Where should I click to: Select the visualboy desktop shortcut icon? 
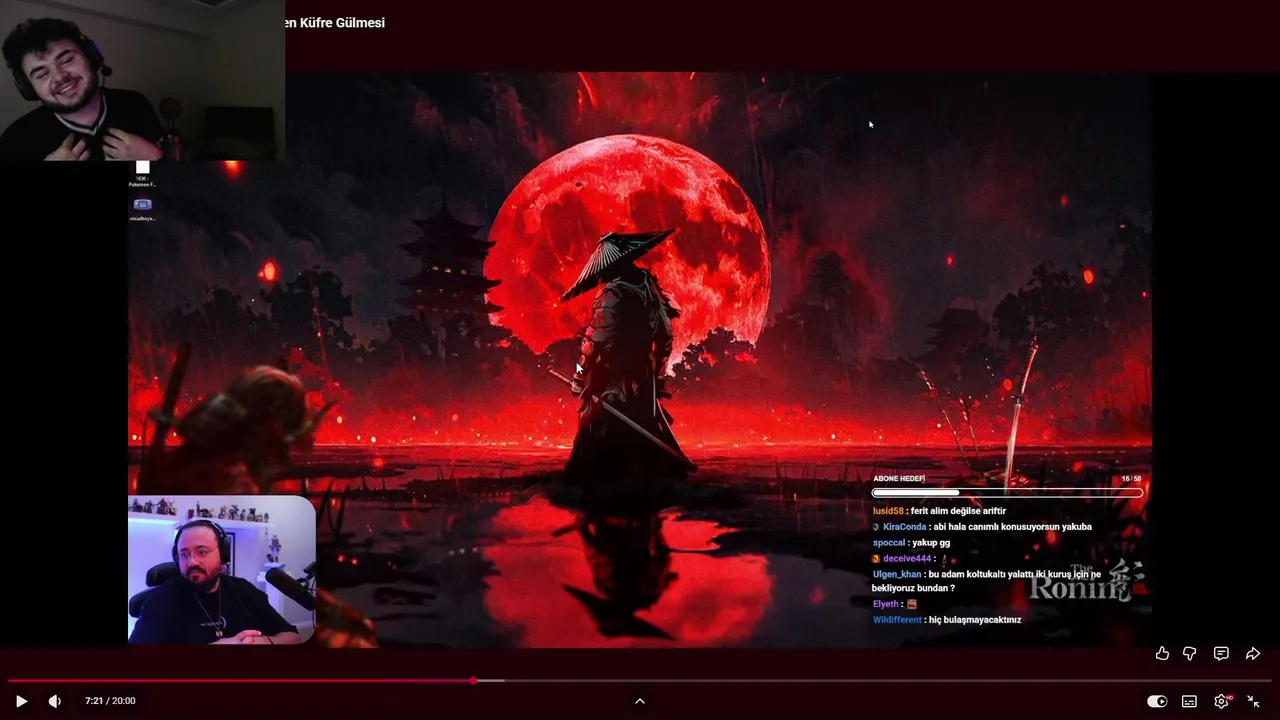[142, 209]
